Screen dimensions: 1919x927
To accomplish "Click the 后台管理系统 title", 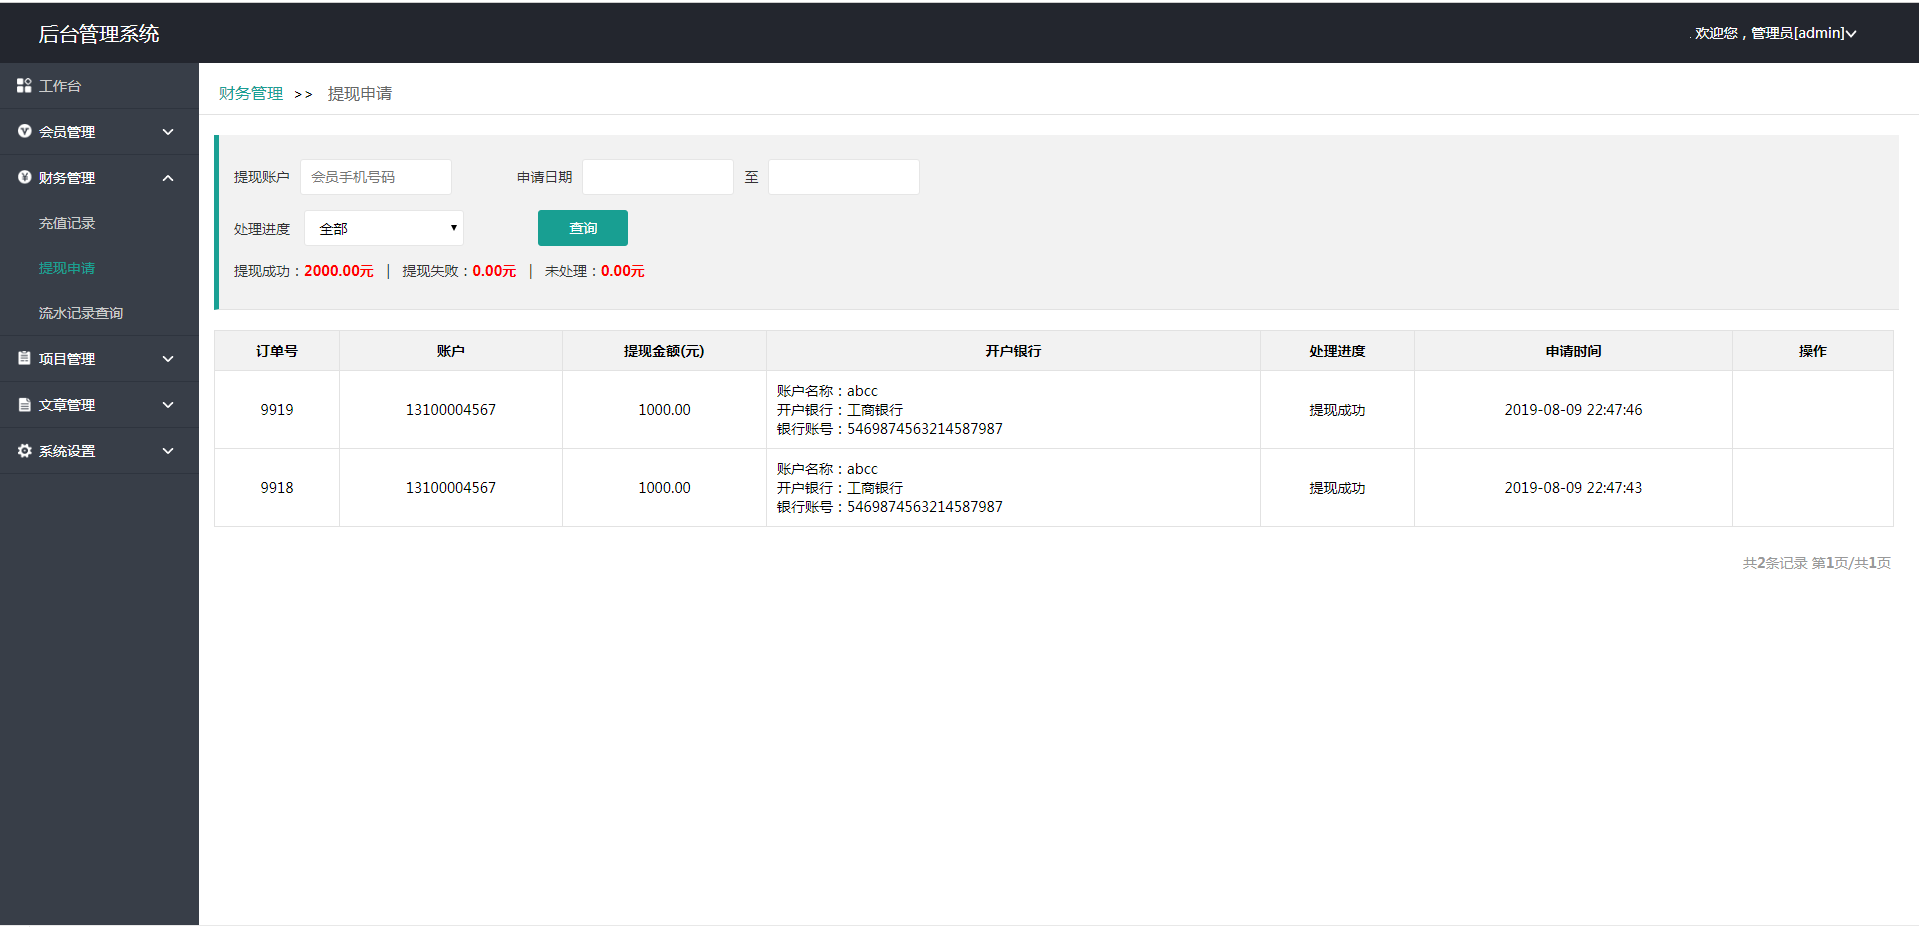I will point(99,33).
